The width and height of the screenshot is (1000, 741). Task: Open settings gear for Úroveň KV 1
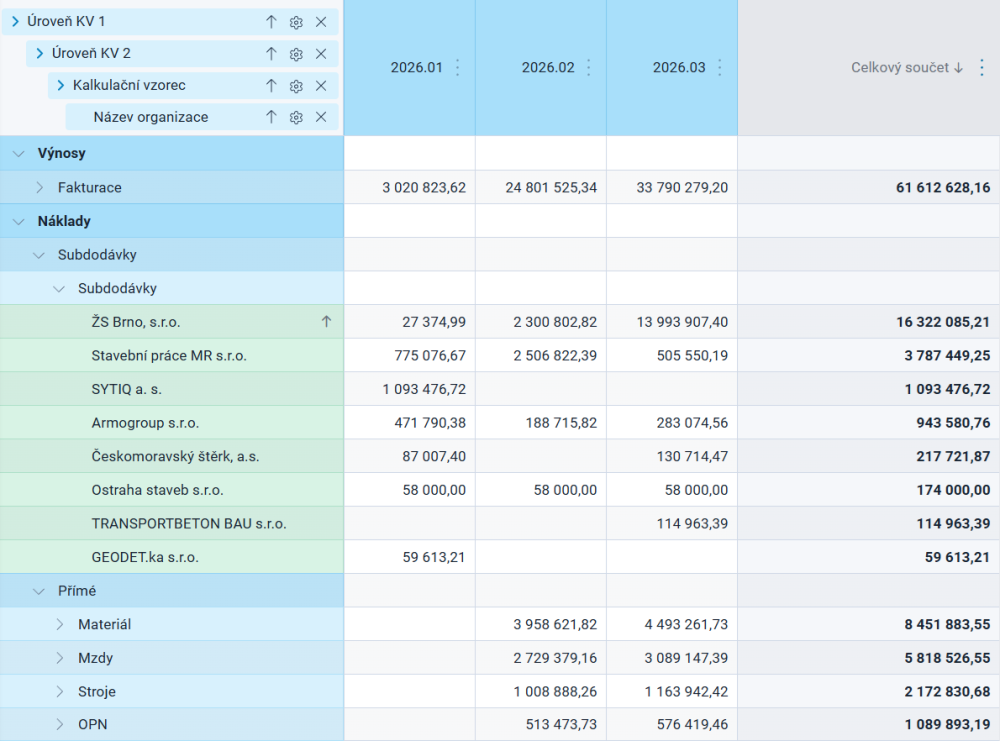pyautogui.click(x=296, y=22)
